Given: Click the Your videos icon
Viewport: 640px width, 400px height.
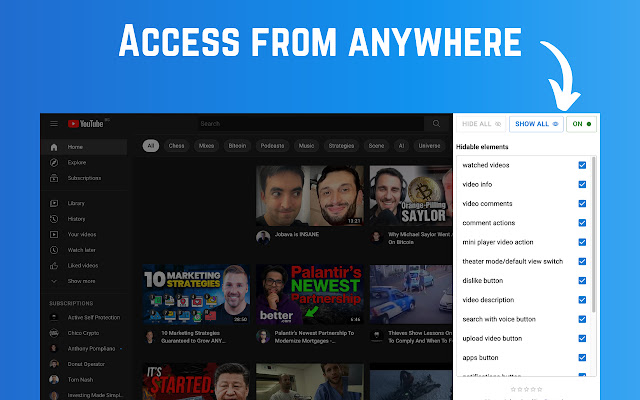Looking at the screenshot, I should click(54, 234).
